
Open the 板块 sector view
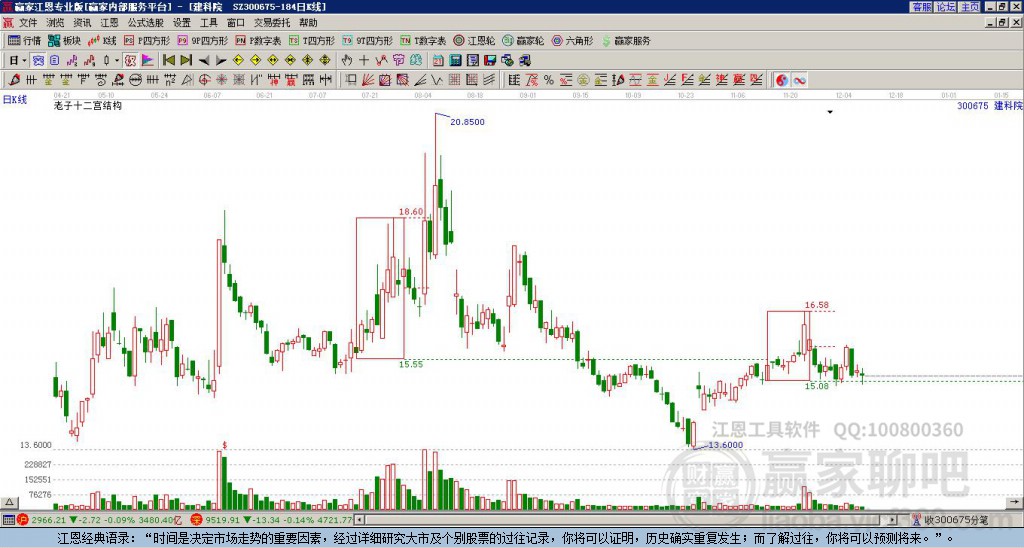point(64,40)
